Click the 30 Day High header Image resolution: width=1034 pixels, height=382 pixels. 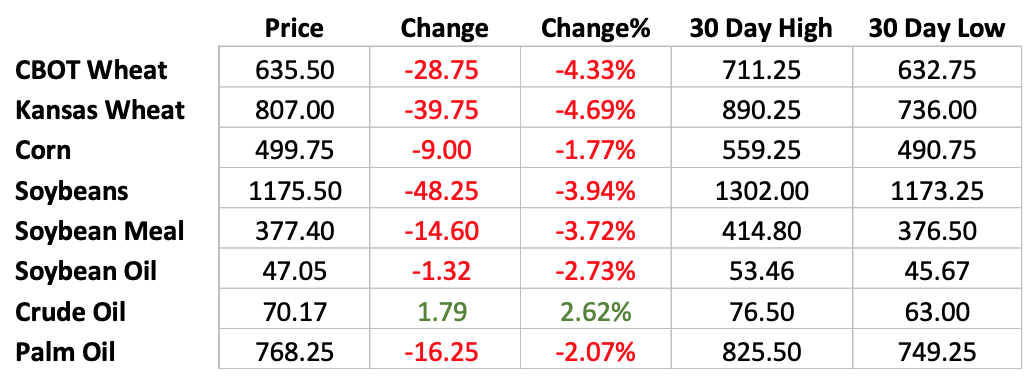click(x=761, y=28)
